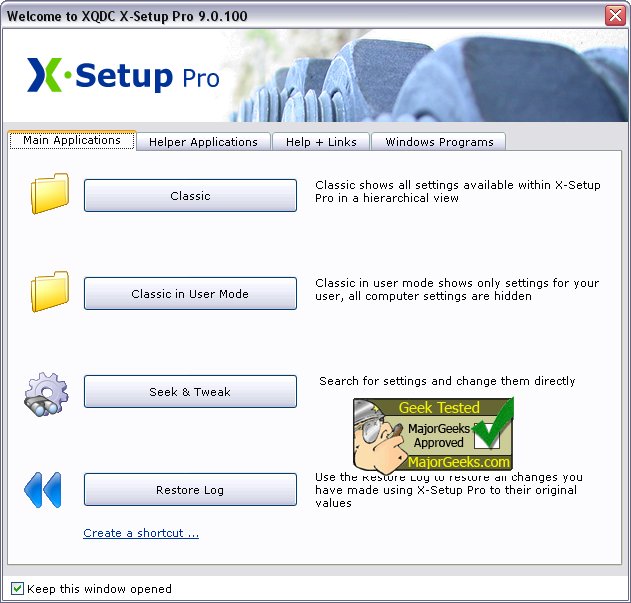Screen dimensions: 631x603
Task: Close the X-Setup Pro welcome window
Action: [615, 16]
